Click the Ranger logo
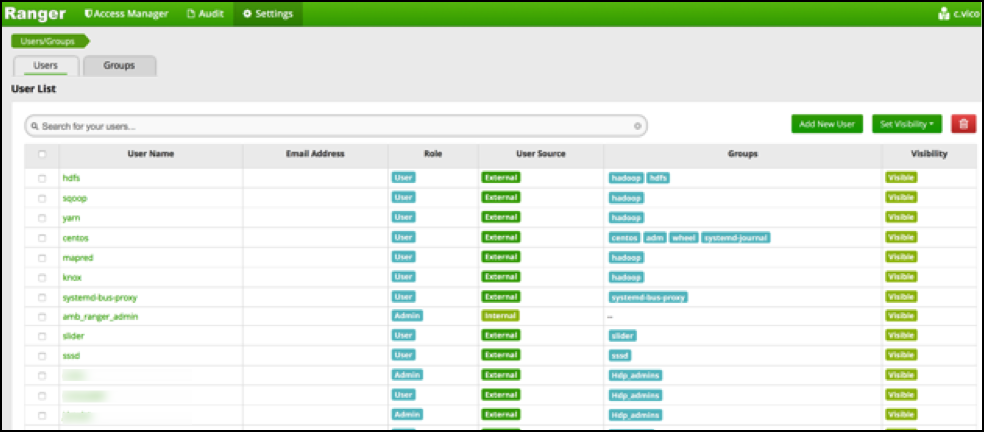The height and width of the screenshot is (432, 984). pos(35,14)
